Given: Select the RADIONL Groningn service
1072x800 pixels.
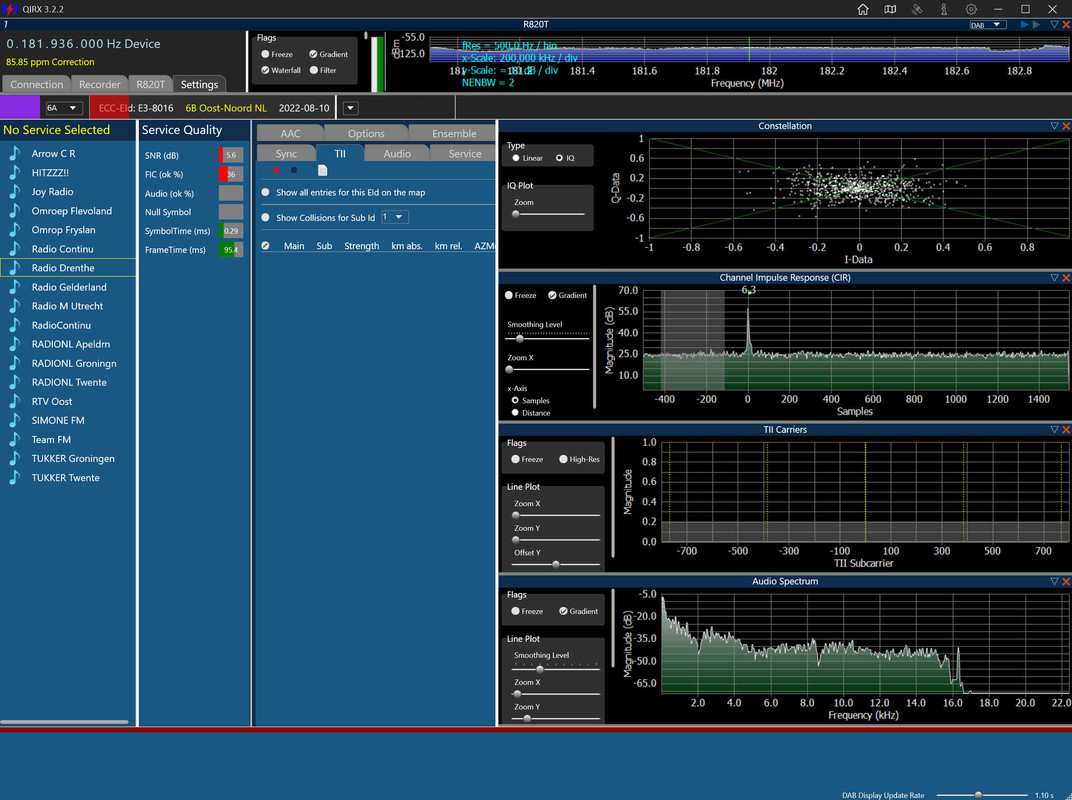Looking at the screenshot, I should 68,363.
